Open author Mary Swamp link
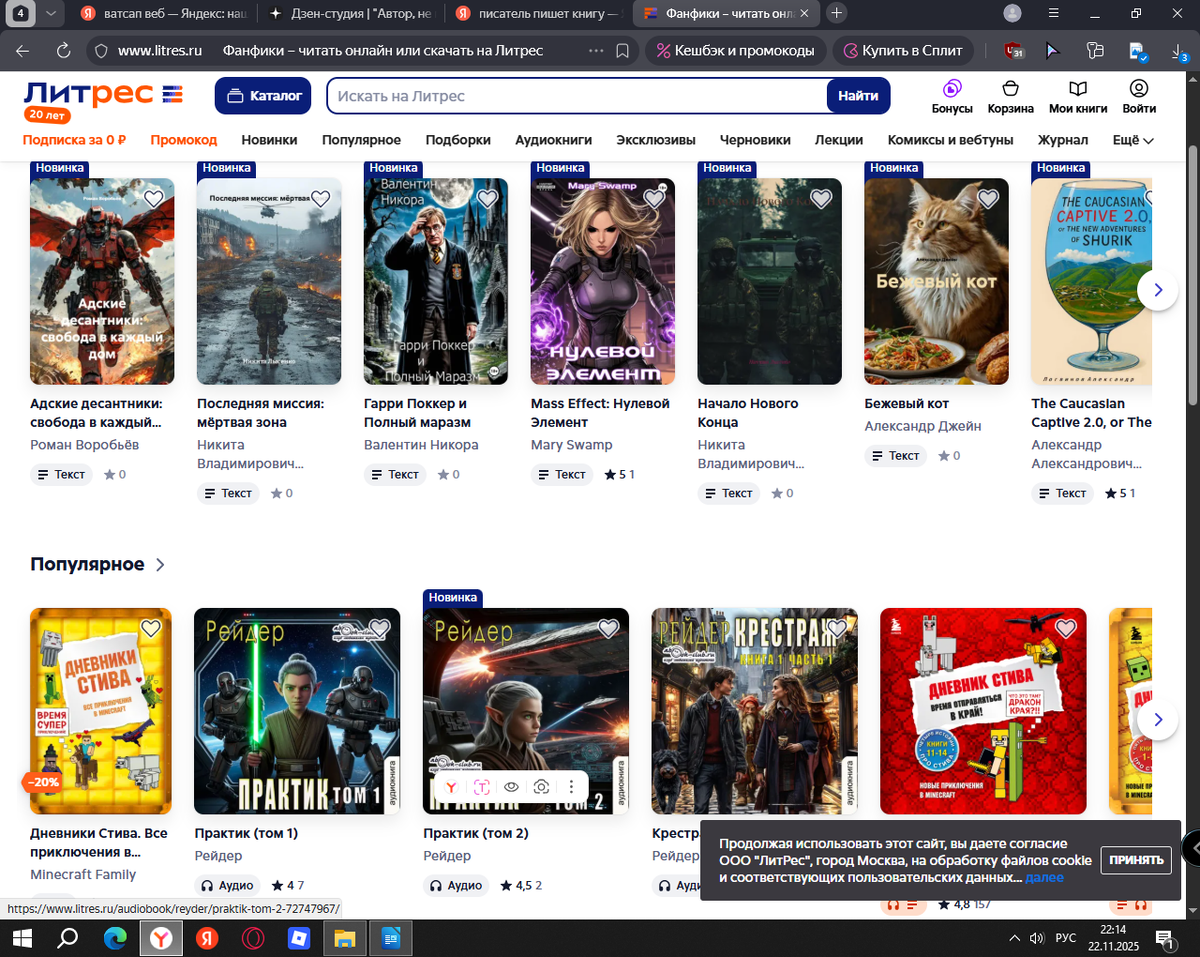The height and width of the screenshot is (957, 1200). click(x=572, y=445)
